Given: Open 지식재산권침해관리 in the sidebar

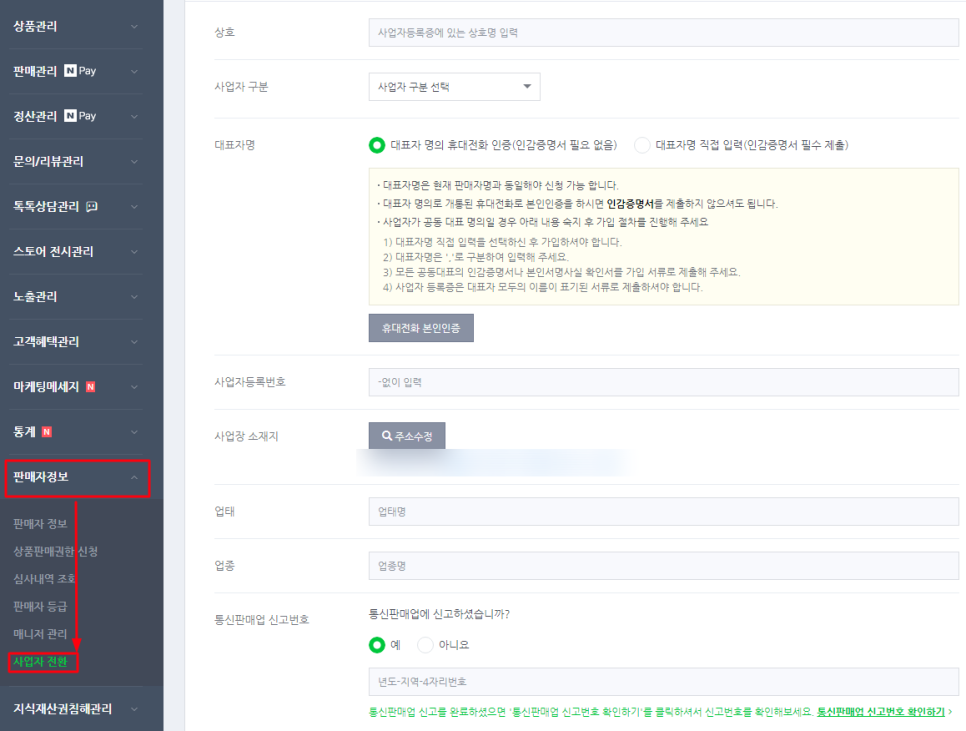Looking at the screenshot, I should [x=62, y=709].
